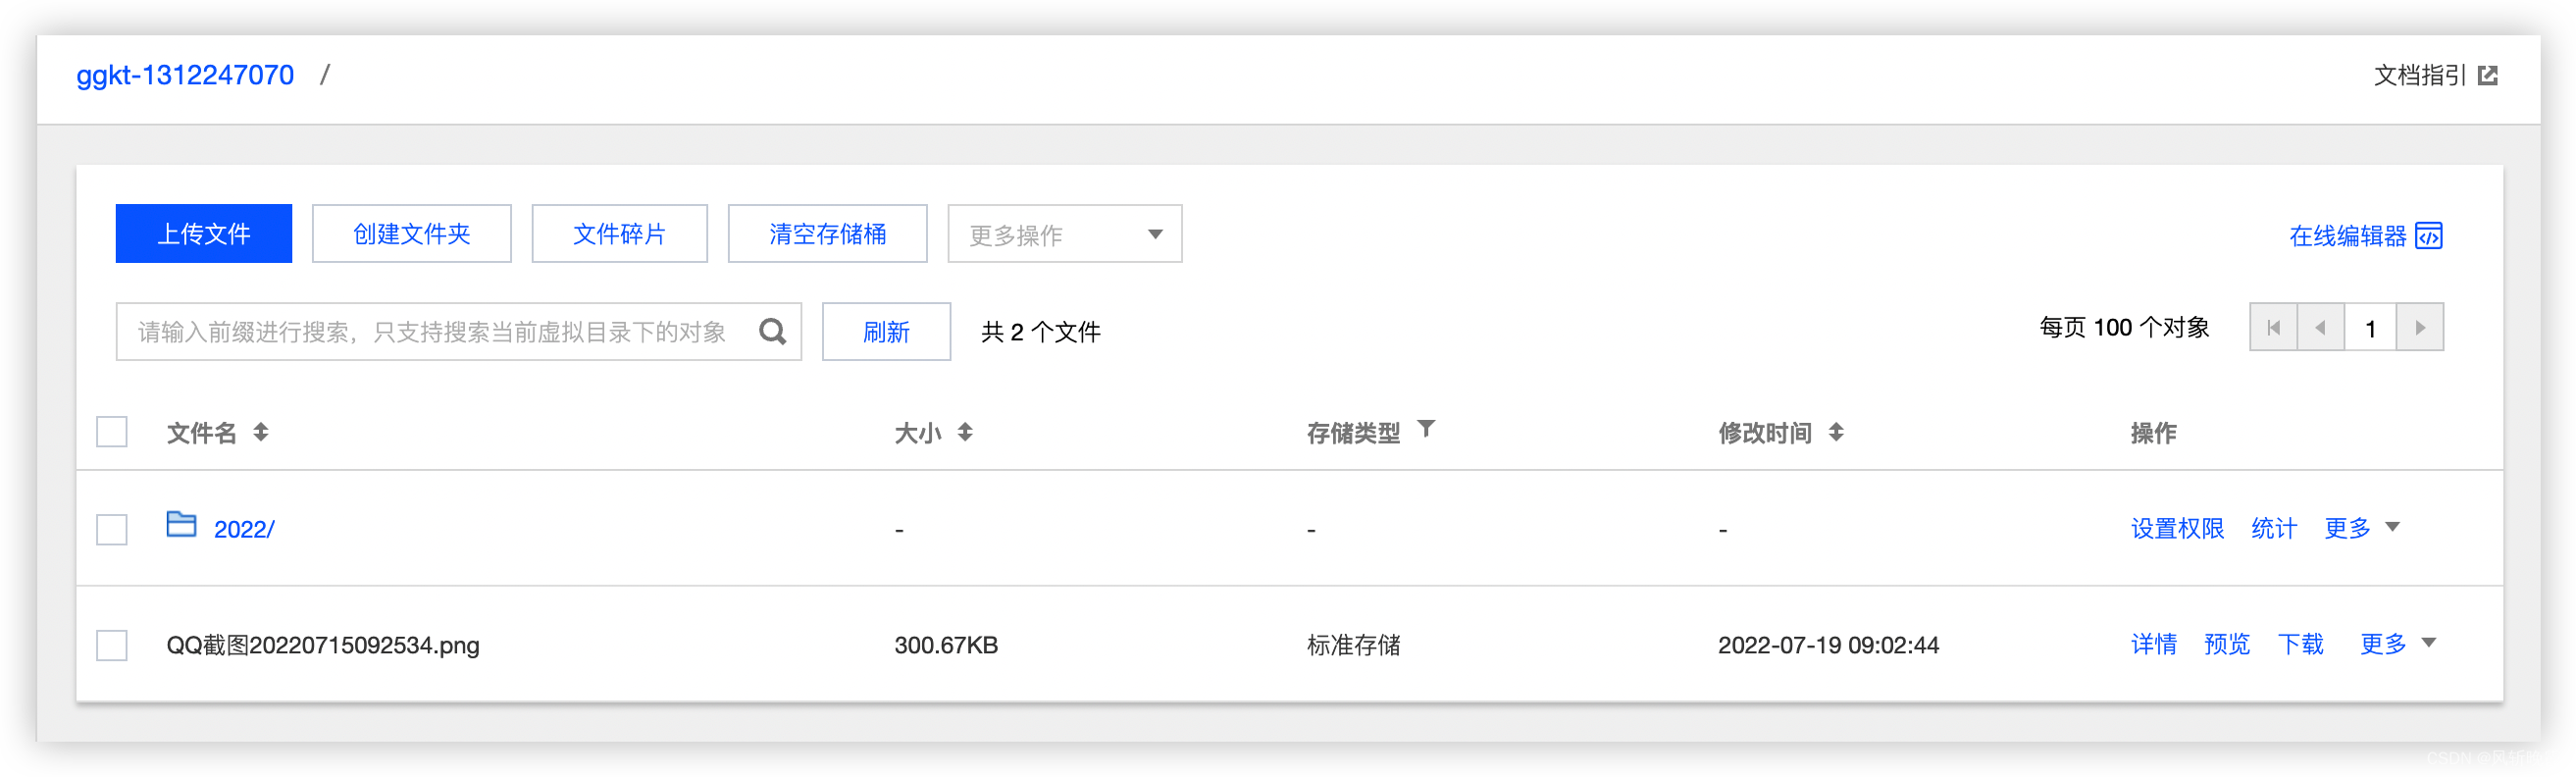This screenshot has height=777, width=2576.
Task: Click the 刷新 button
Action: (886, 332)
